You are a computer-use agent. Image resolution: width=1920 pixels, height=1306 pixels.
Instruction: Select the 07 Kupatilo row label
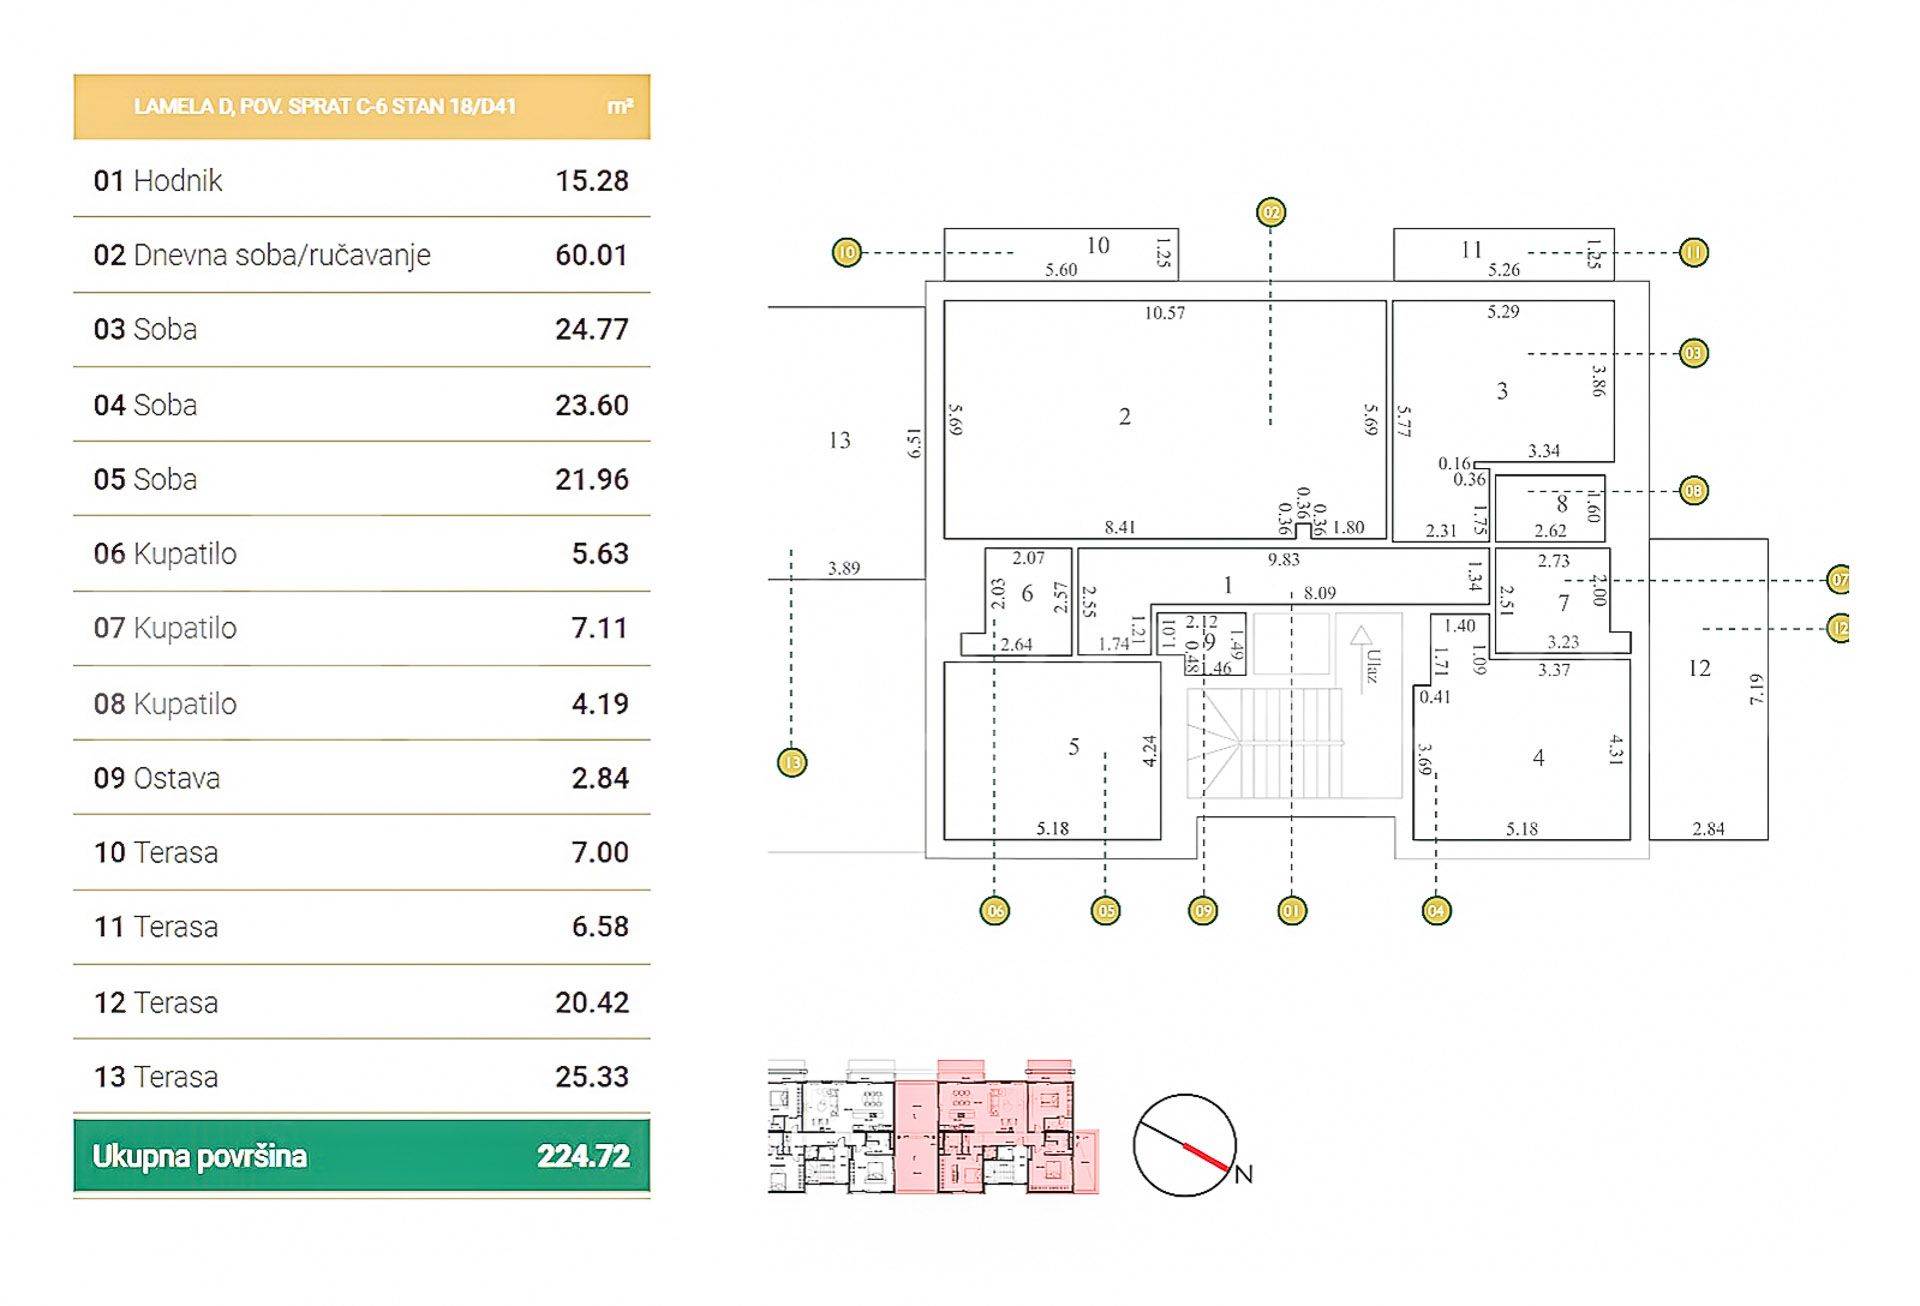(165, 628)
